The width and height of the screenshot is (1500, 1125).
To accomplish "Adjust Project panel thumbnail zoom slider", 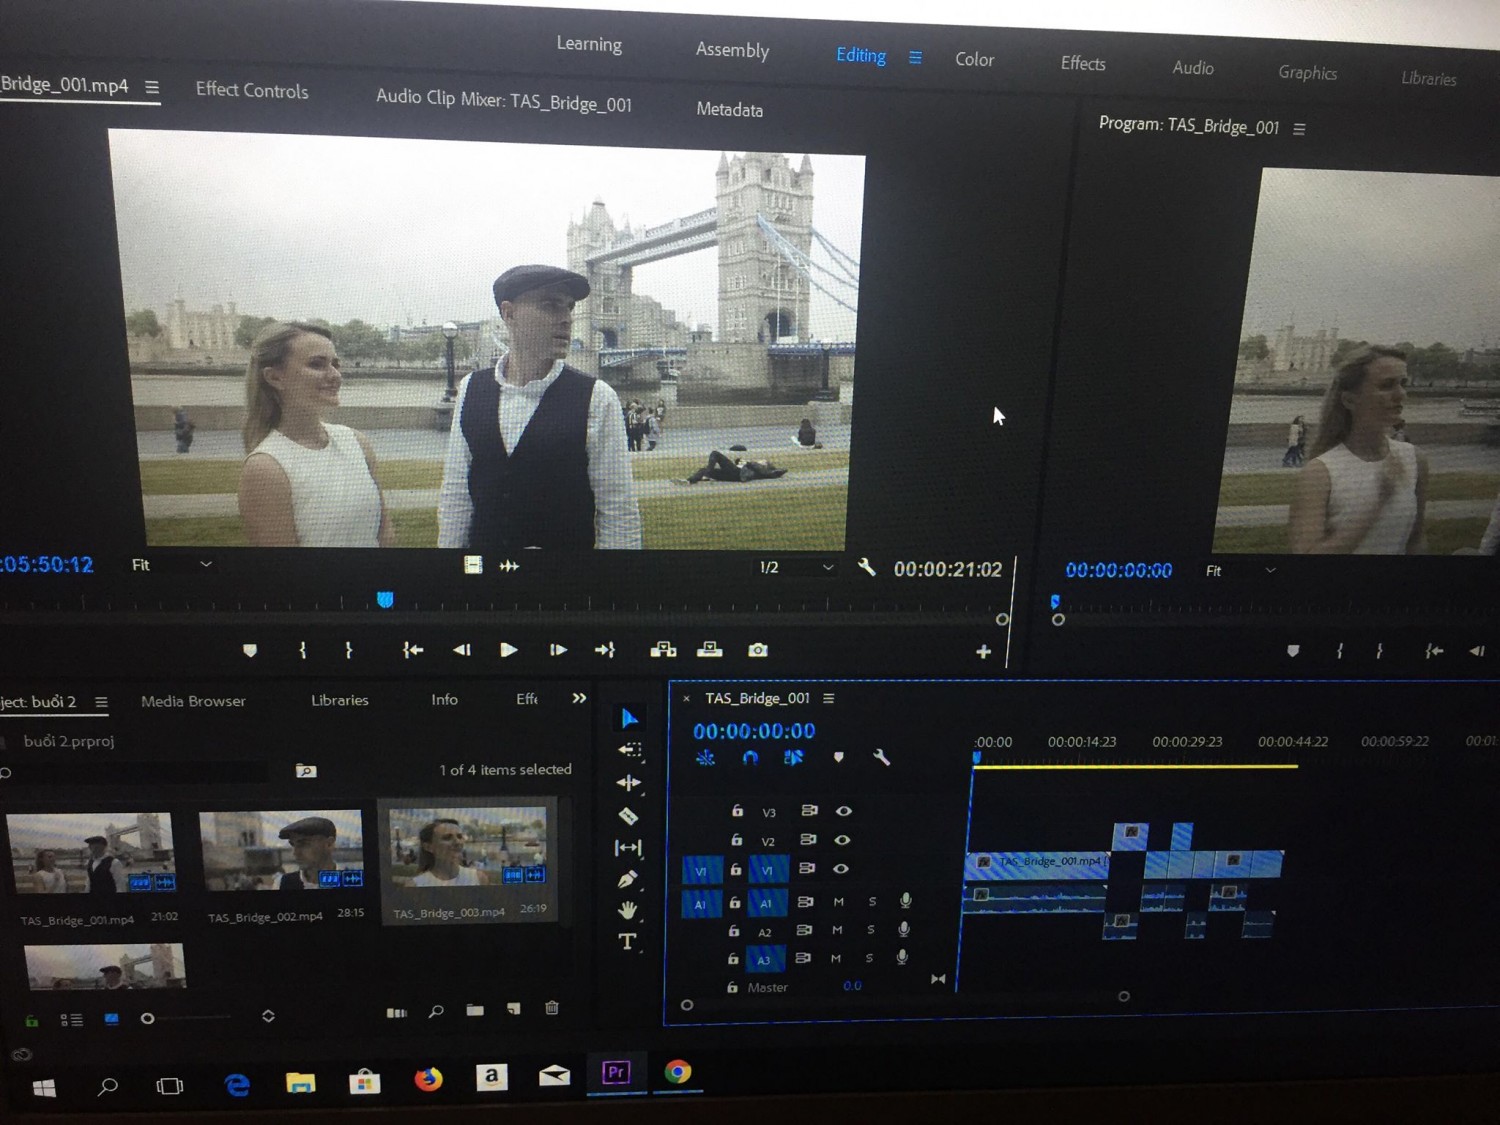I will tap(147, 1018).
